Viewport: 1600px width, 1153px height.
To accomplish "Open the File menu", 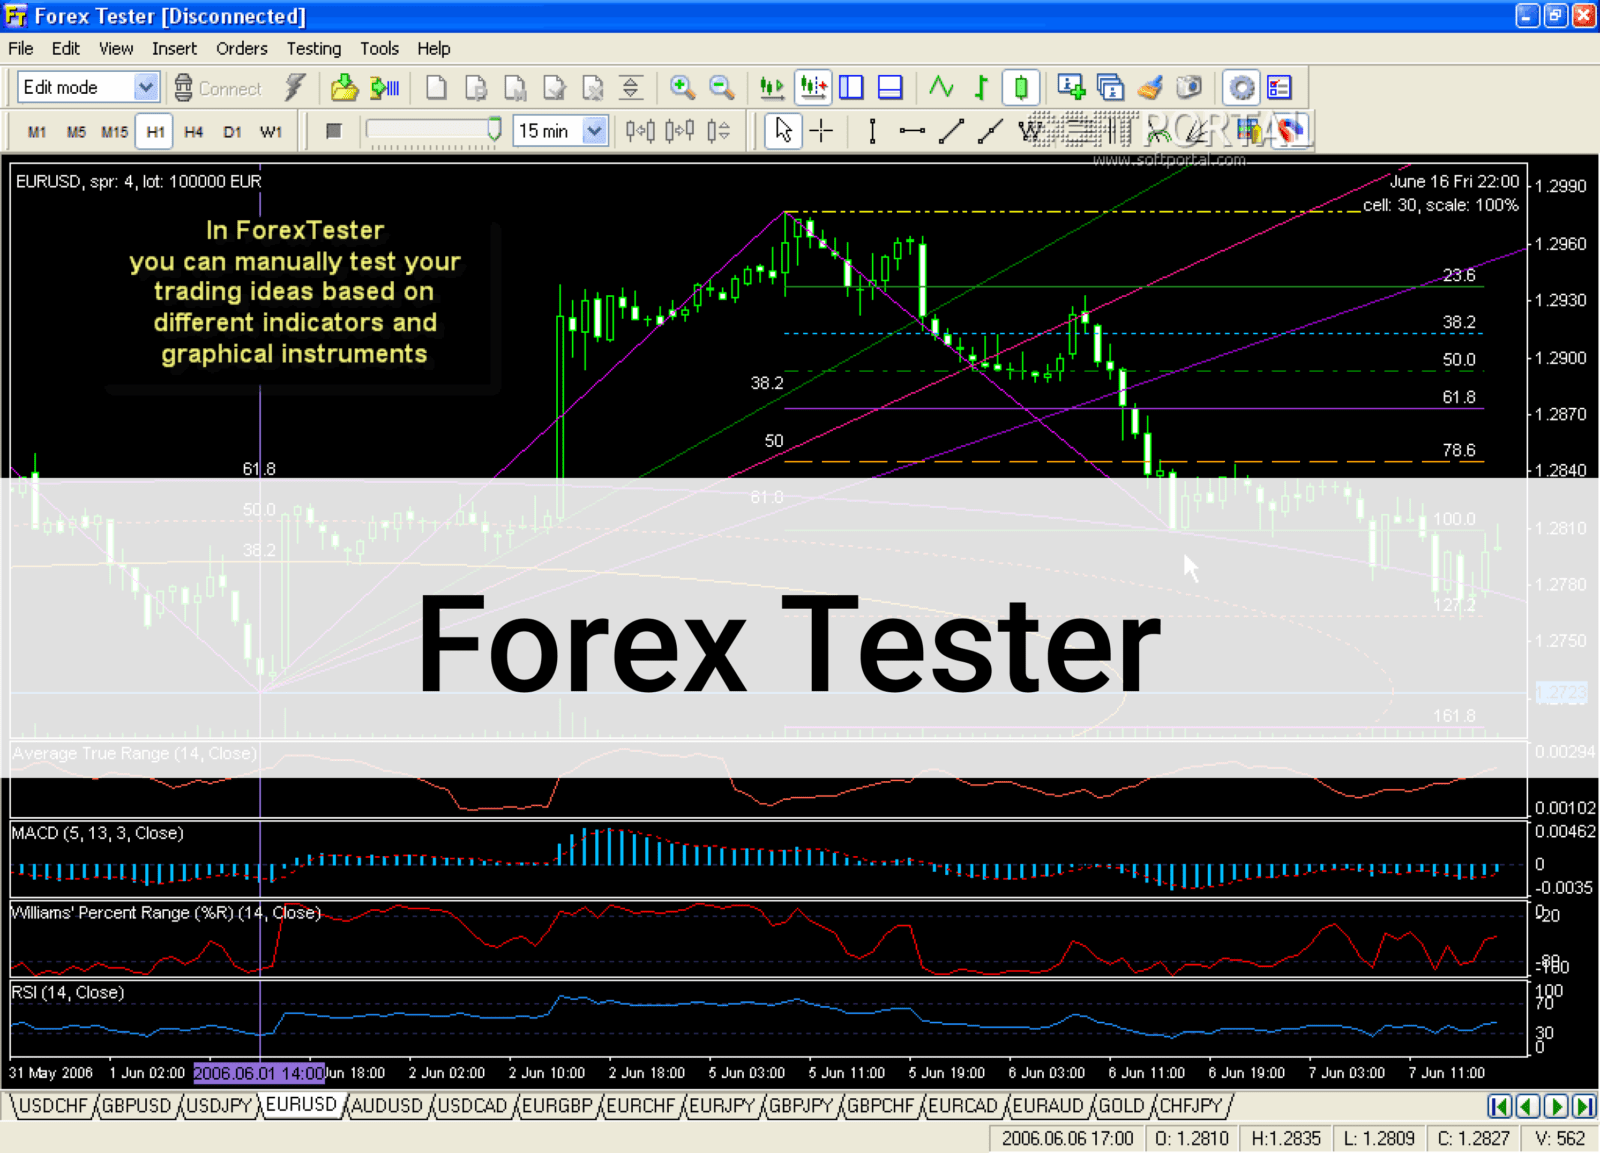I will click(x=21, y=48).
